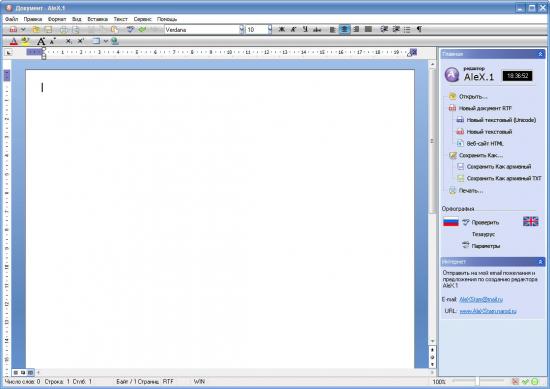Align text to the right
This screenshot has width=550, height=389.
click(356, 29)
